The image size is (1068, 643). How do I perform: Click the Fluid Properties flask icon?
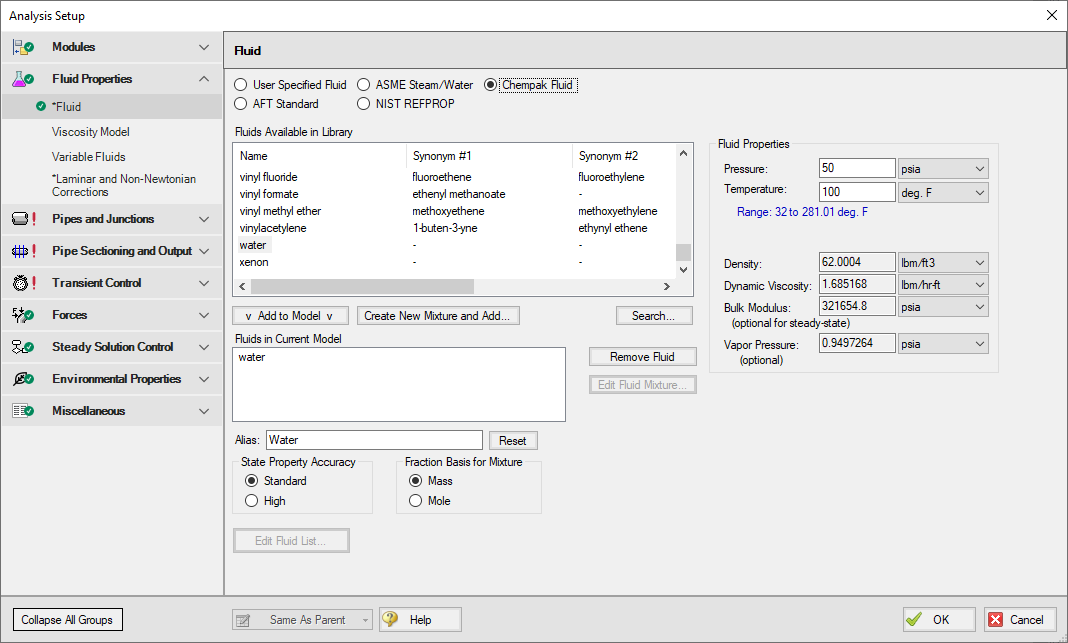click(x=24, y=79)
